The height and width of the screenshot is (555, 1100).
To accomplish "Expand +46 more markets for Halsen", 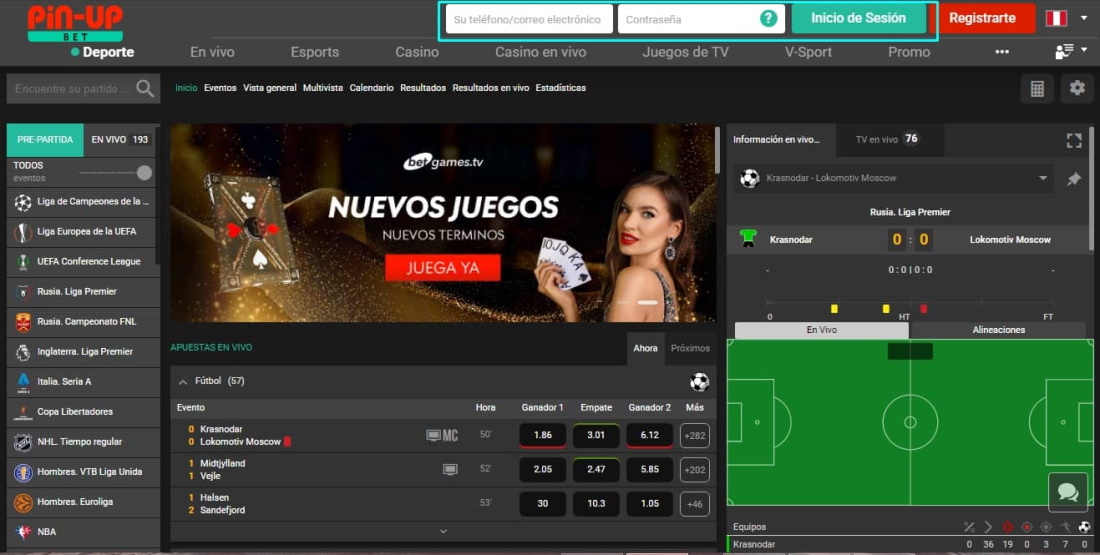I will pyautogui.click(x=695, y=504).
